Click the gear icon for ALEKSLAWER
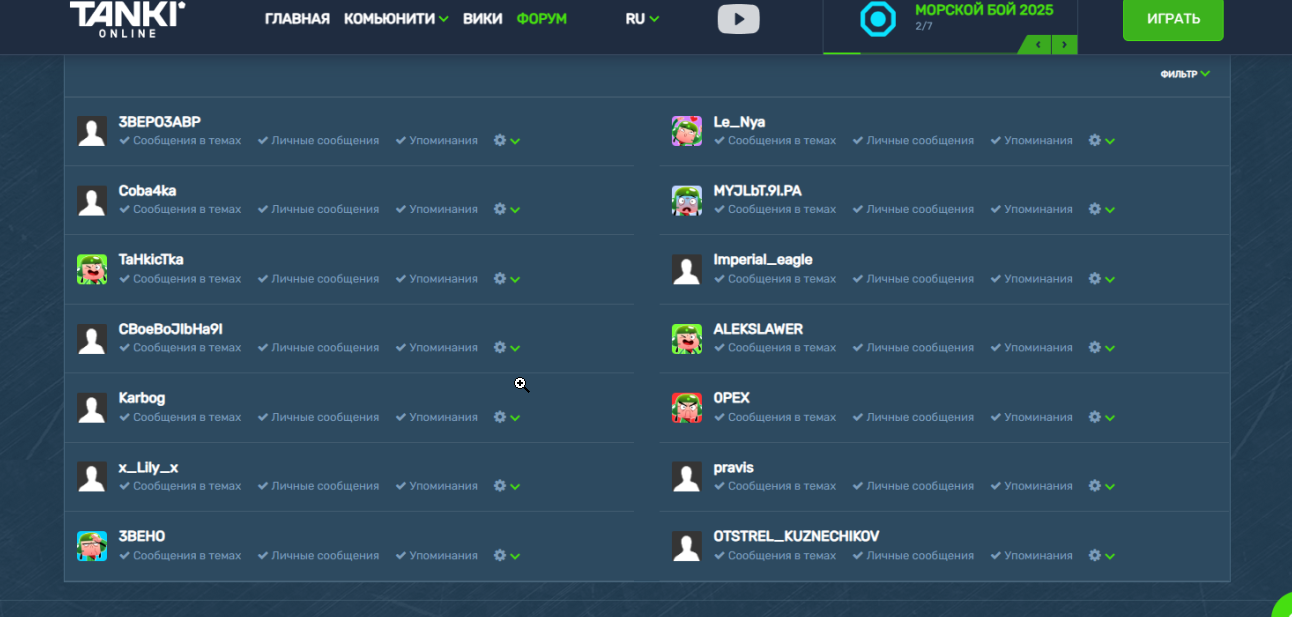 tap(1095, 347)
